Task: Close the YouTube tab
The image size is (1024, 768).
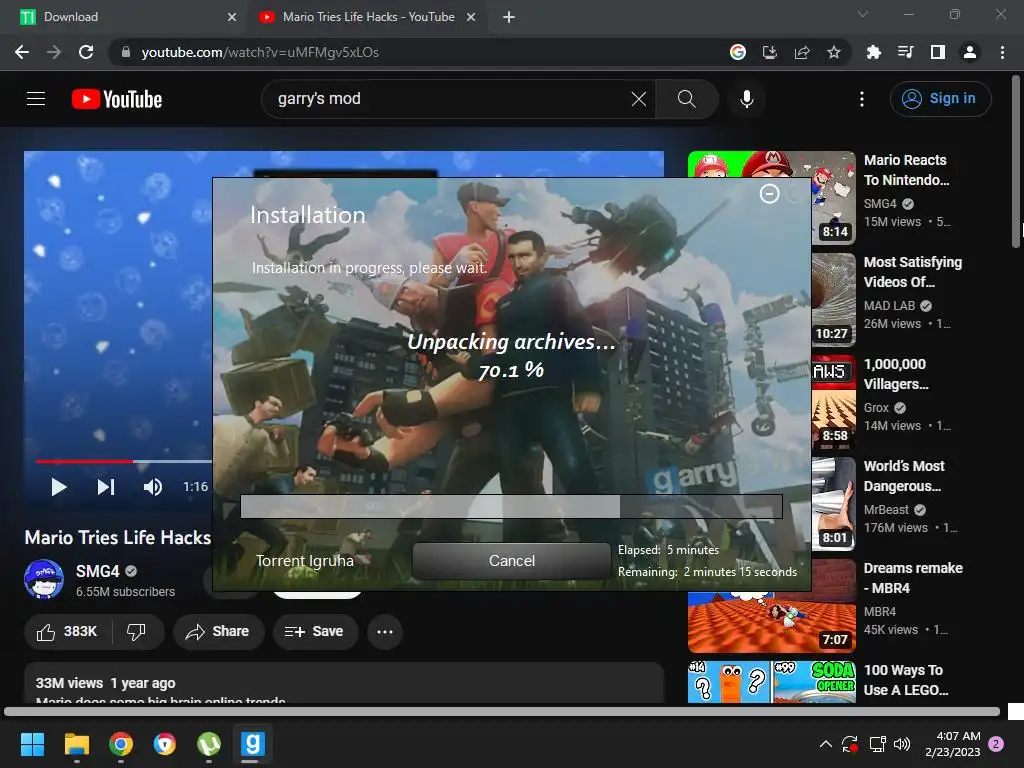Action: pos(471,17)
